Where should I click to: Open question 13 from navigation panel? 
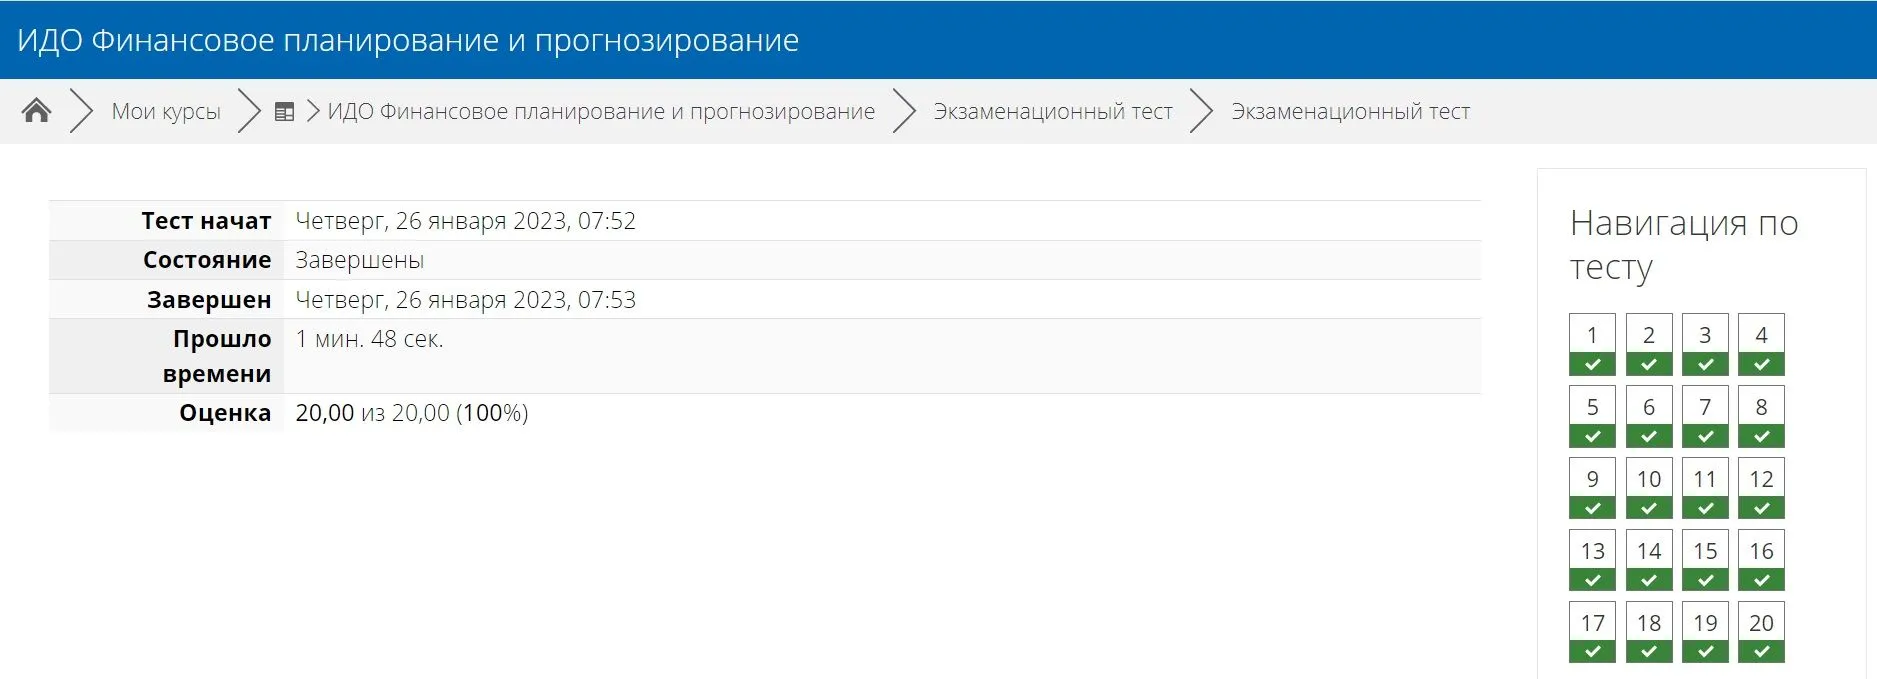[x=1592, y=560]
